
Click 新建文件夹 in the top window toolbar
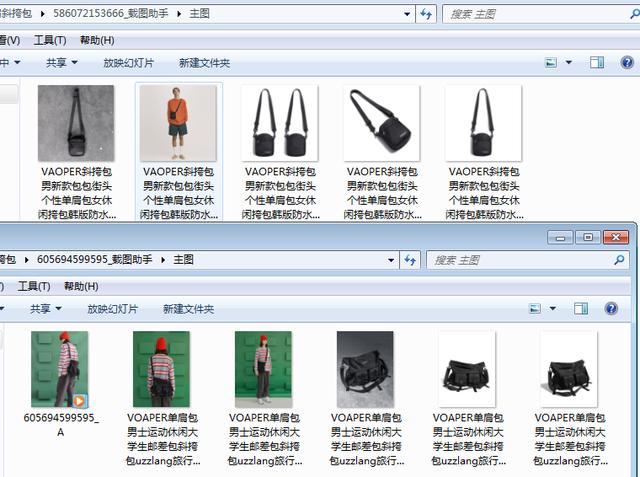(204, 63)
